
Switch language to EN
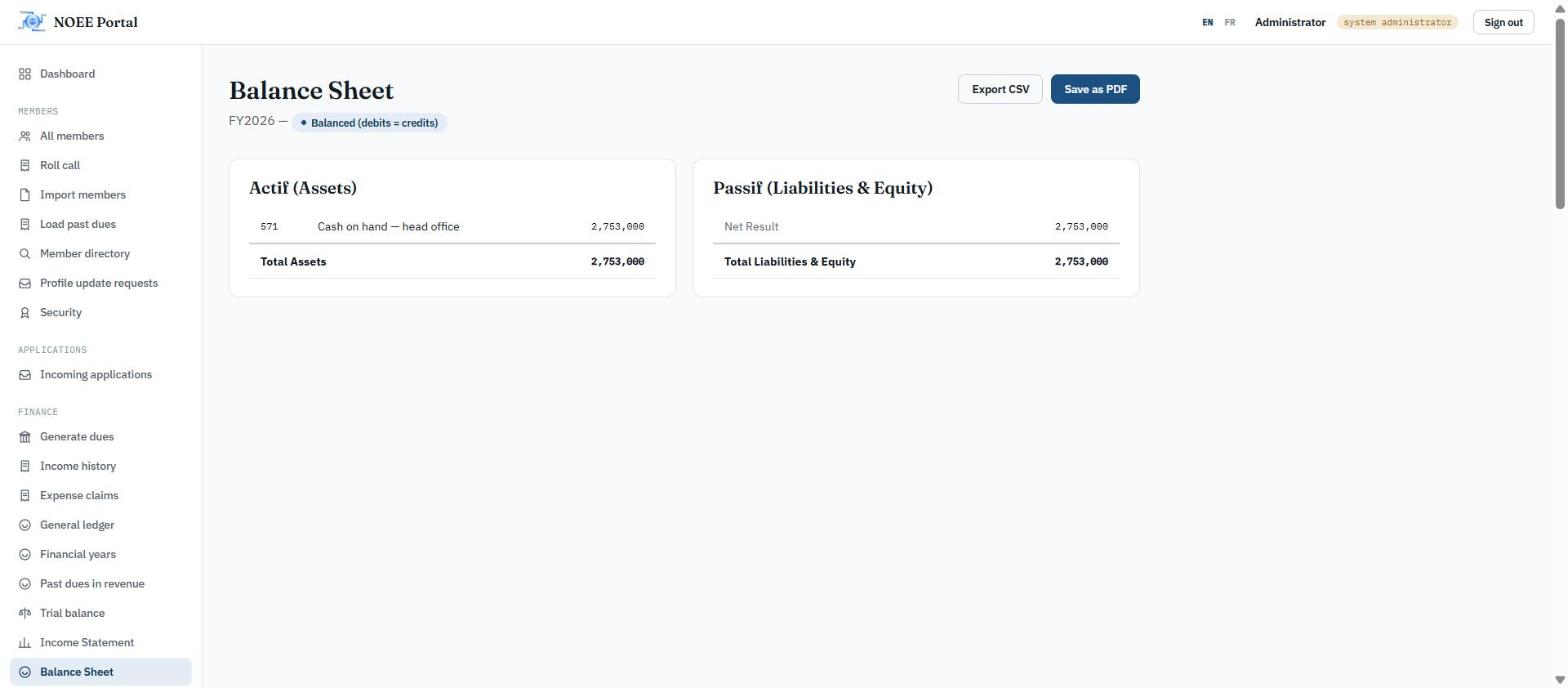pyautogui.click(x=1208, y=22)
